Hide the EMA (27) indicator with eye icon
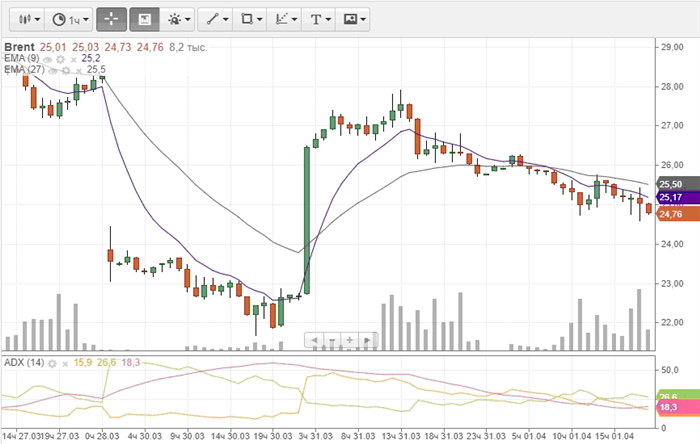 tap(53, 71)
